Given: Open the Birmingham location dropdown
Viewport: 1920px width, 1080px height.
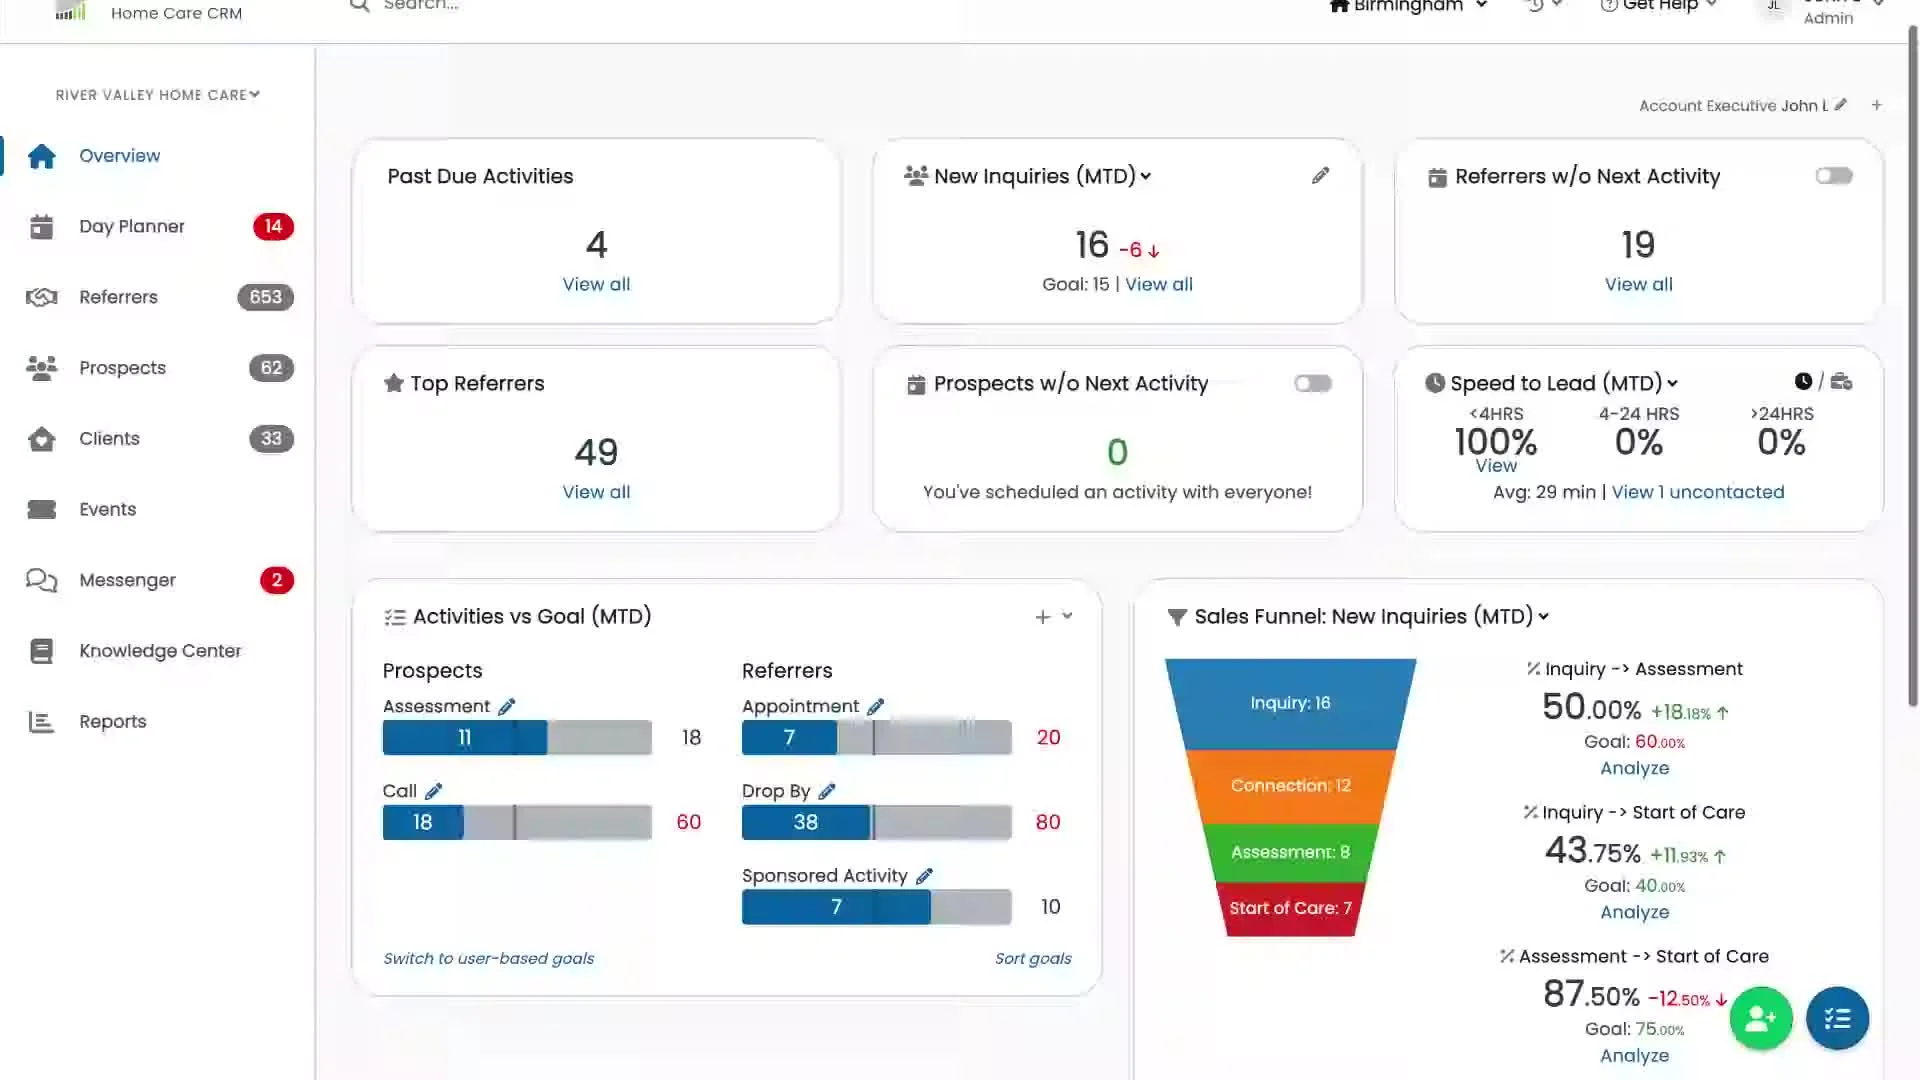Looking at the screenshot, I should click(x=1408, y=7).
